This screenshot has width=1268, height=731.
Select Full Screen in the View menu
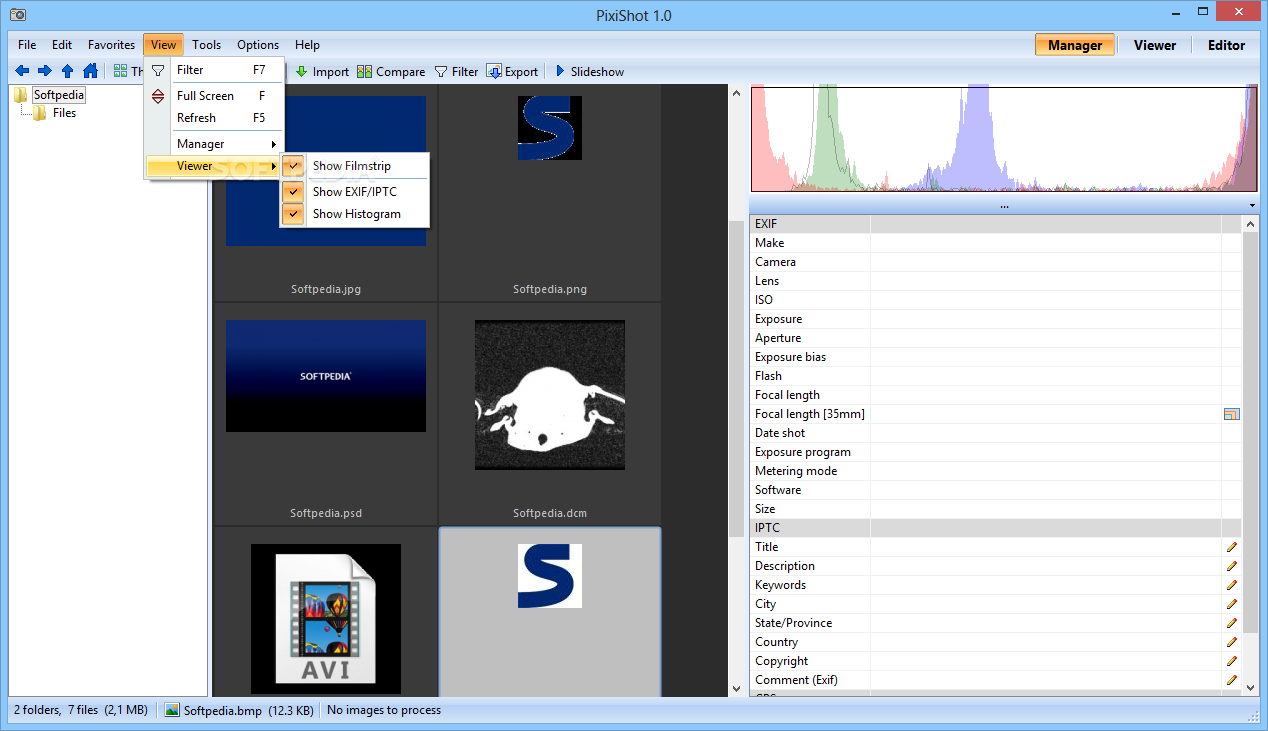coord(215,96)
